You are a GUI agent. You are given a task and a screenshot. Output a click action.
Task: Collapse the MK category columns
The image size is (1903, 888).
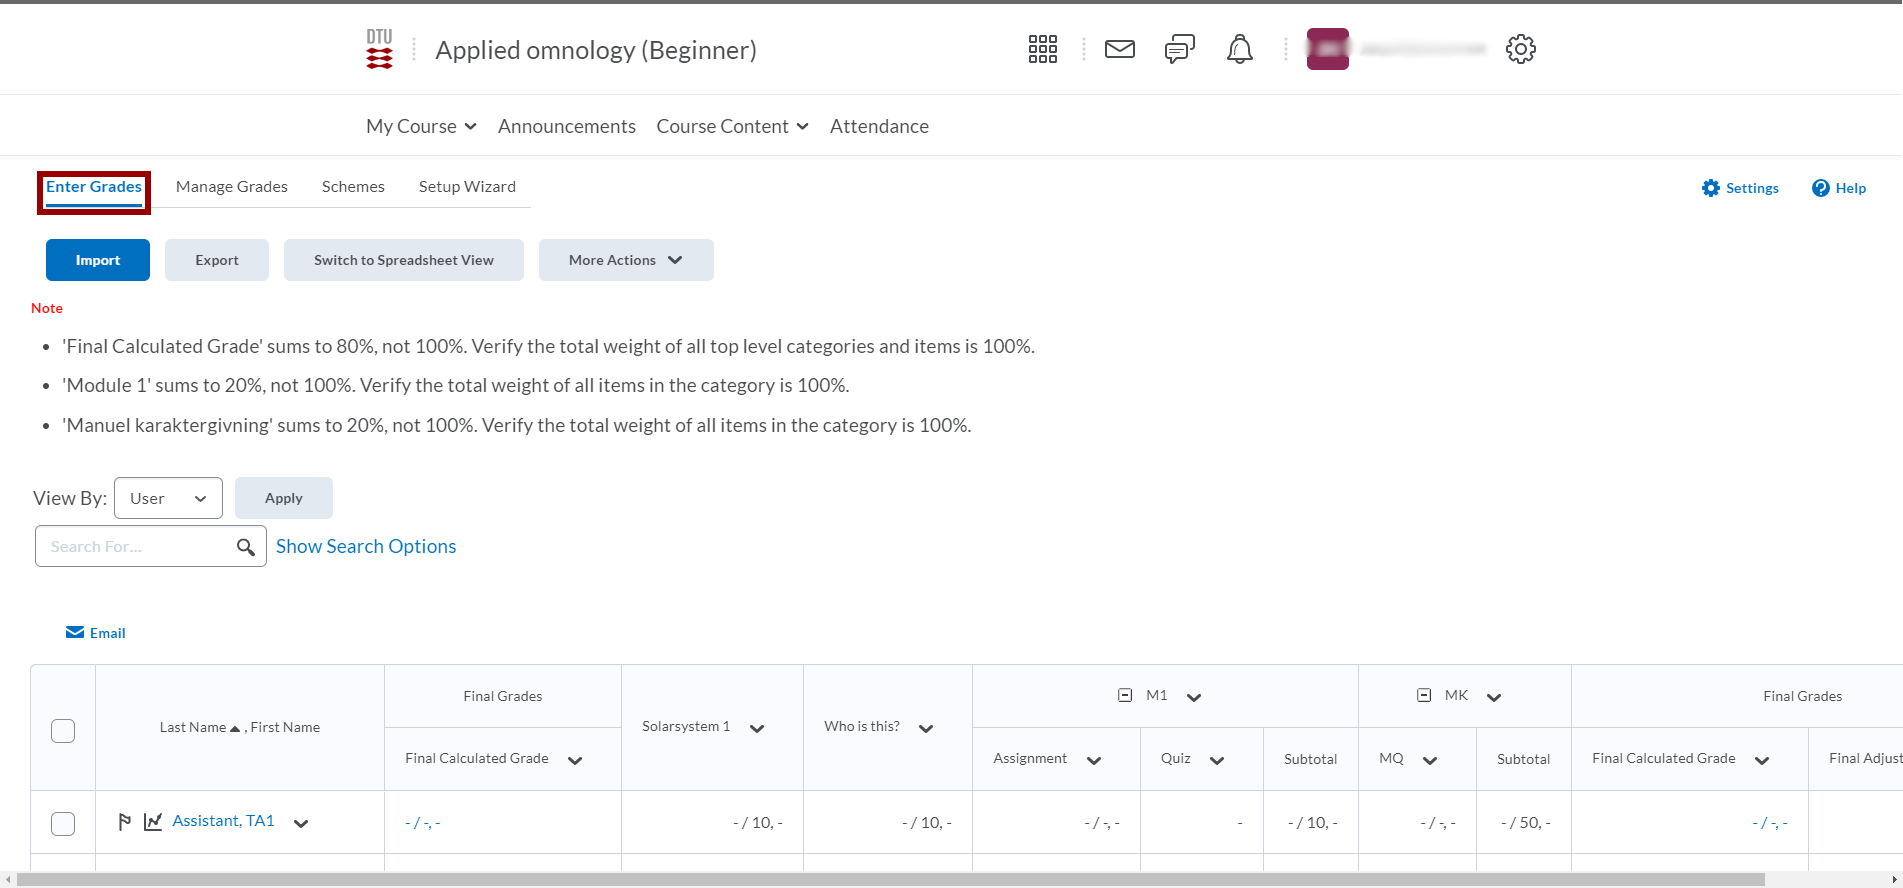click(x=1424, y=695)
